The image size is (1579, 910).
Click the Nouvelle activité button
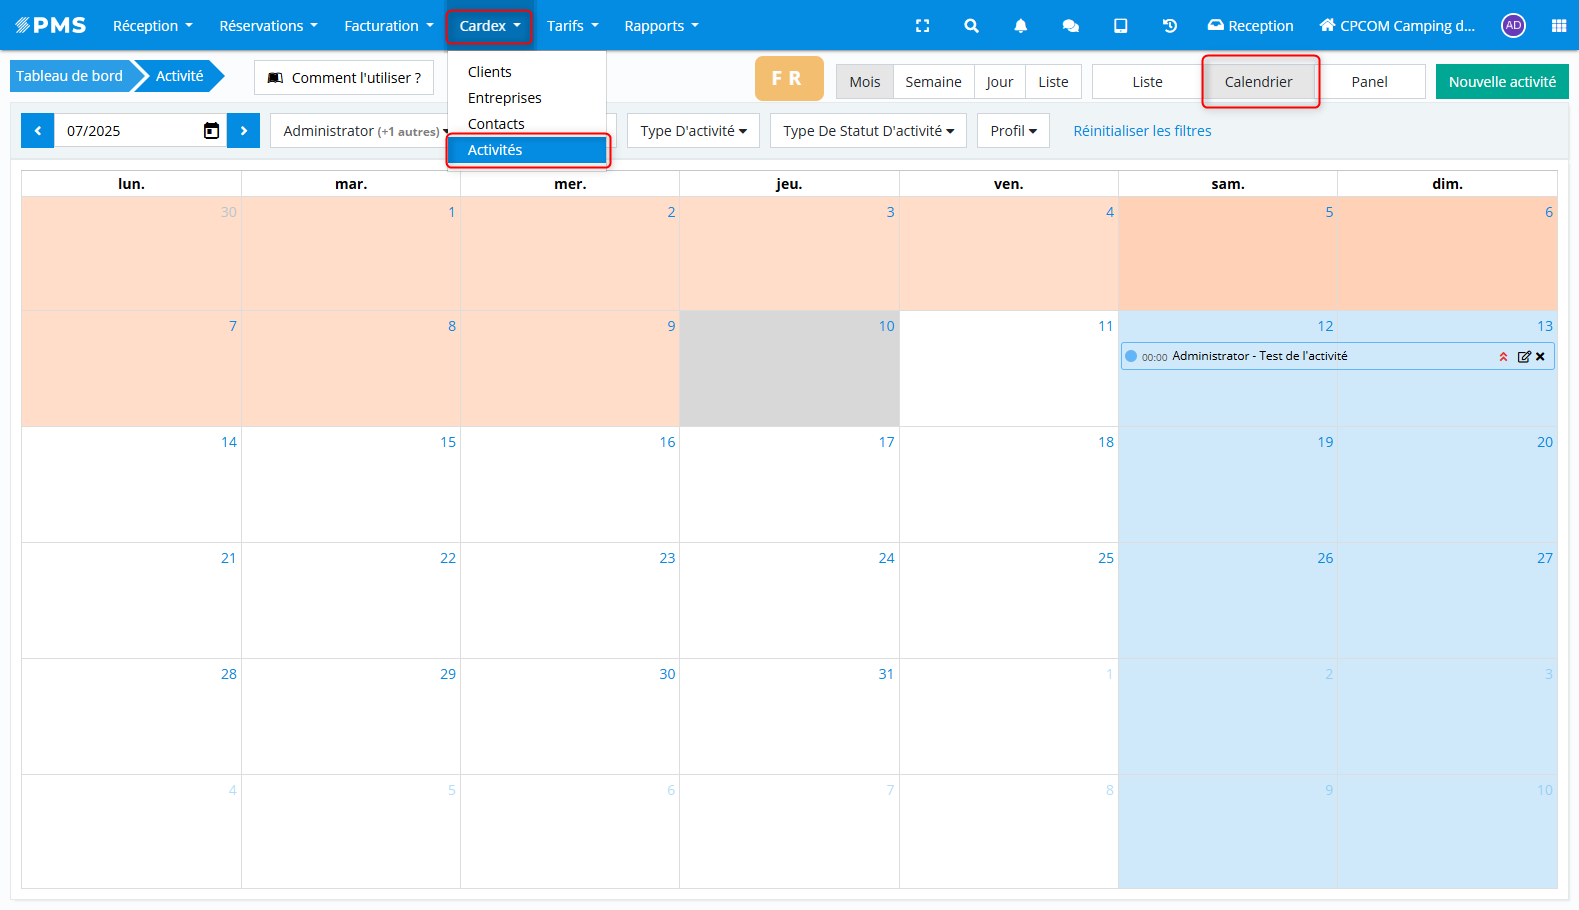pyautogui.click(x=1501, y=82)
